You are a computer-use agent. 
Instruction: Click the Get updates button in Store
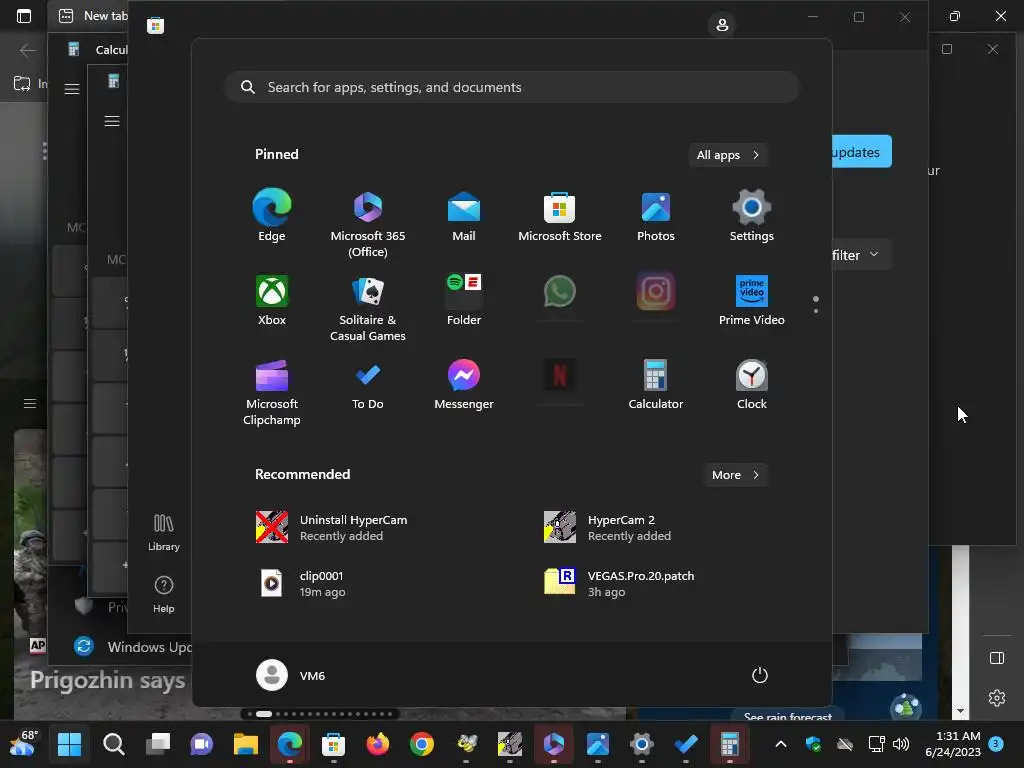tap(862, 152)
